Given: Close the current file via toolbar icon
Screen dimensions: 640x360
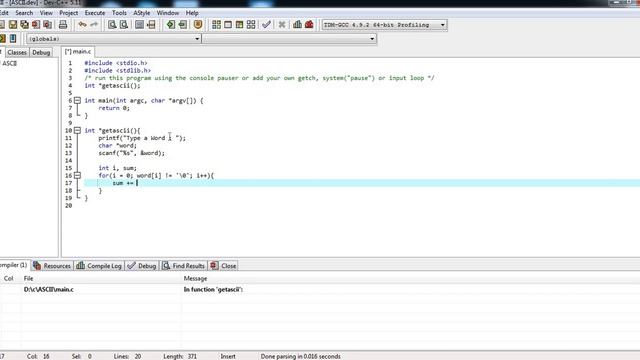Looking at the screenshot, I should point(36,24).
